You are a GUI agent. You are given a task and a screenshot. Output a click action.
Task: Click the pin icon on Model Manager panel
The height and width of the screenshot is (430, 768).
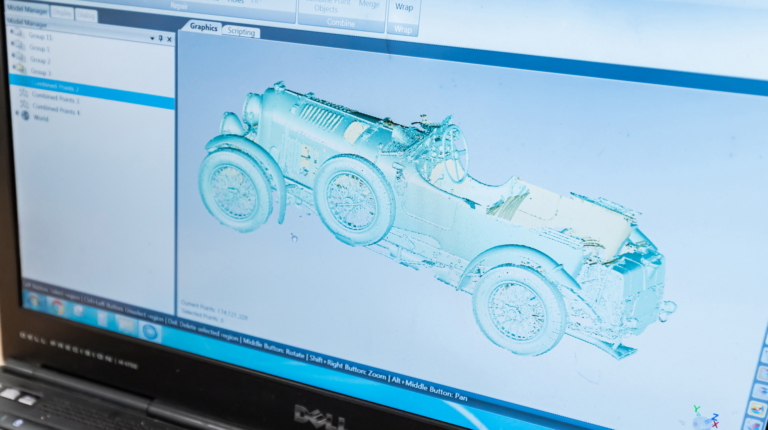tap(161, 38)
